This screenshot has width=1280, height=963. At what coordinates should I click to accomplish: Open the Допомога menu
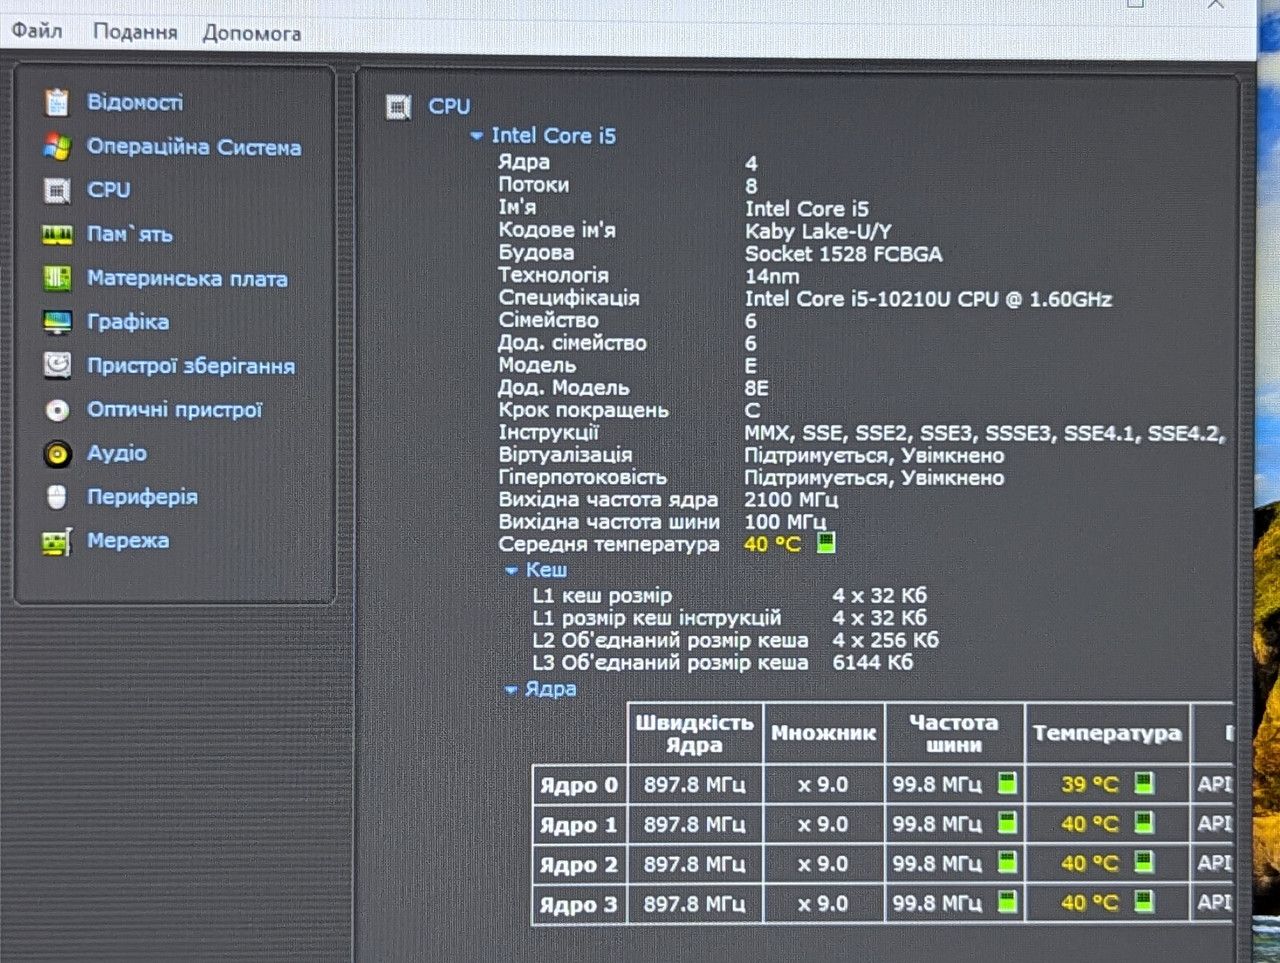(252, 33)
